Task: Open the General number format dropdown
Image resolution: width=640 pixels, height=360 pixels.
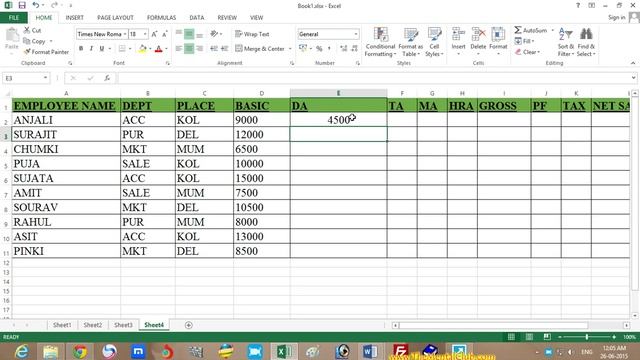Action: 356,34
